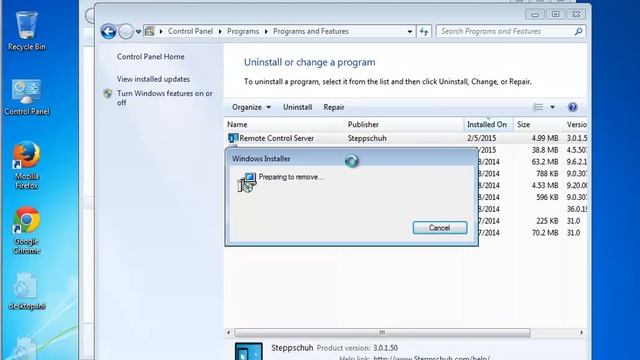Click the Control Panel breadcrumb
Screen dimensions: 640x360
click(190, 31)
